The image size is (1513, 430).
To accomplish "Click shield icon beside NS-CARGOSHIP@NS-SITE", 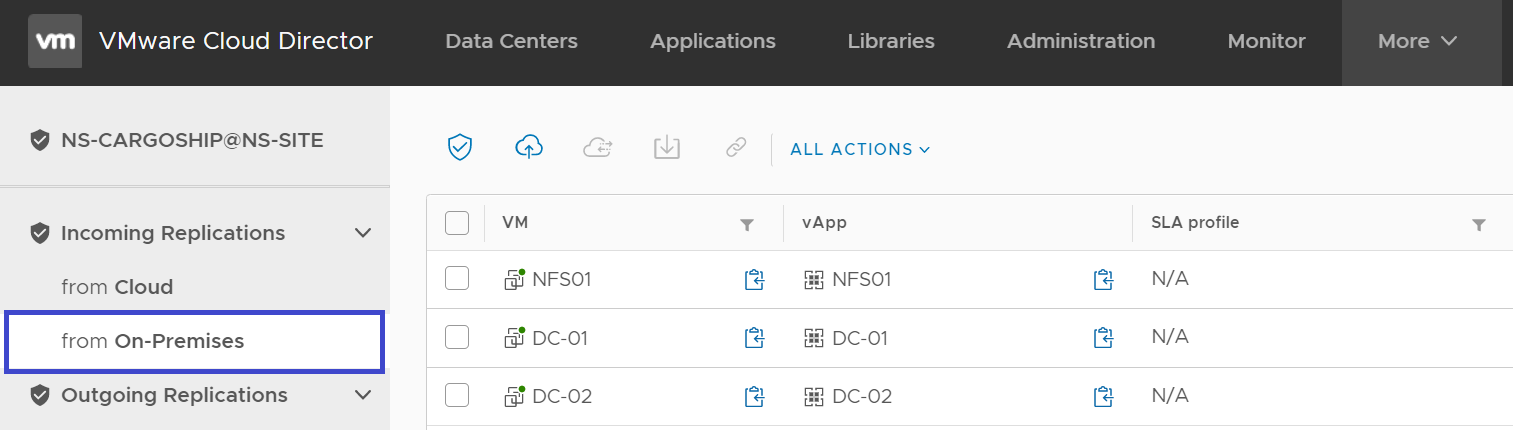I will [40, 141].
